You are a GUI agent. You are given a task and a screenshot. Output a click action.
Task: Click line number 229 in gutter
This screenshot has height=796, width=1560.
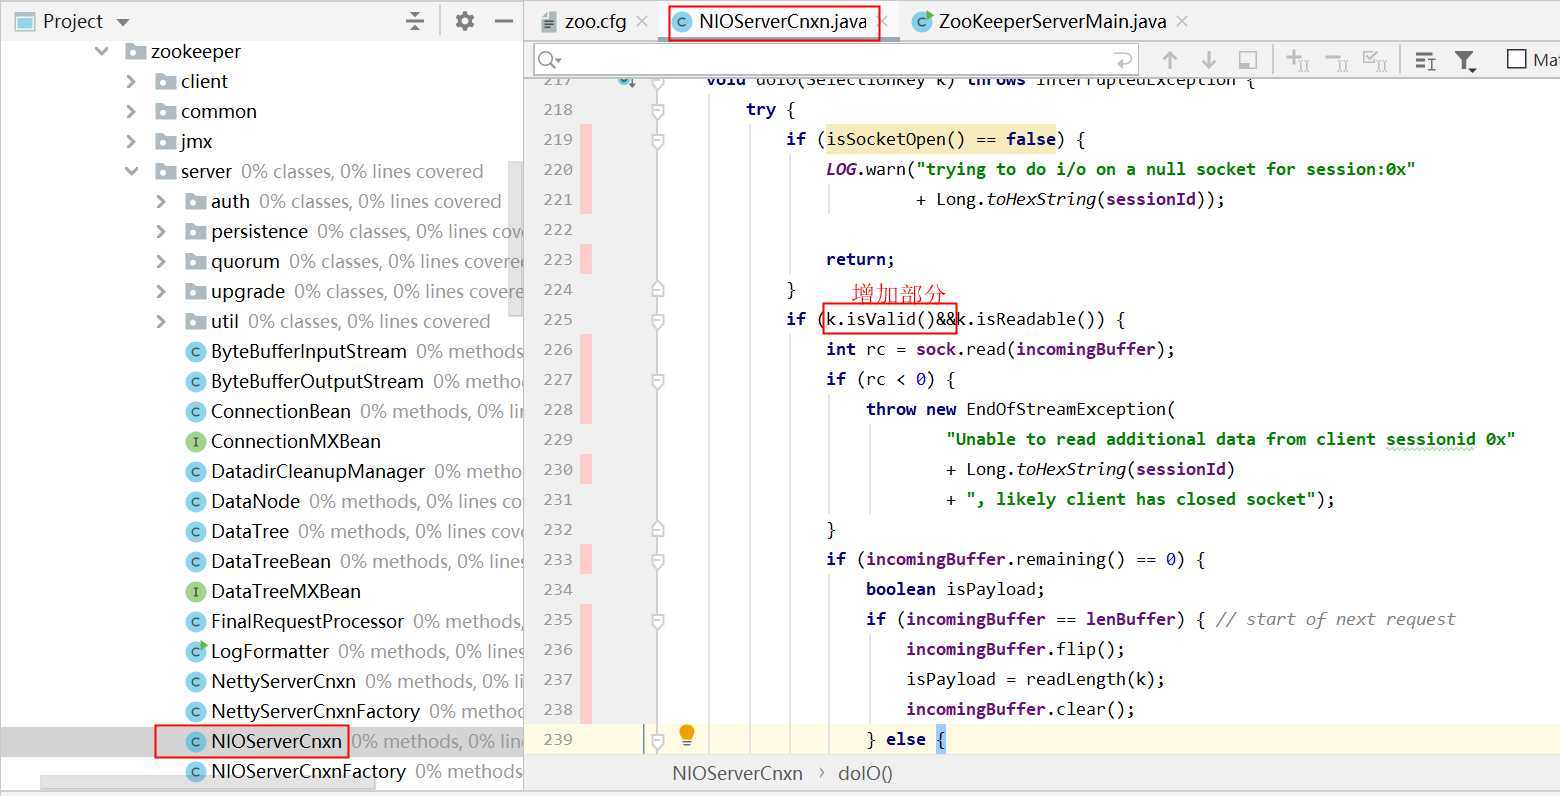point(557,440)
